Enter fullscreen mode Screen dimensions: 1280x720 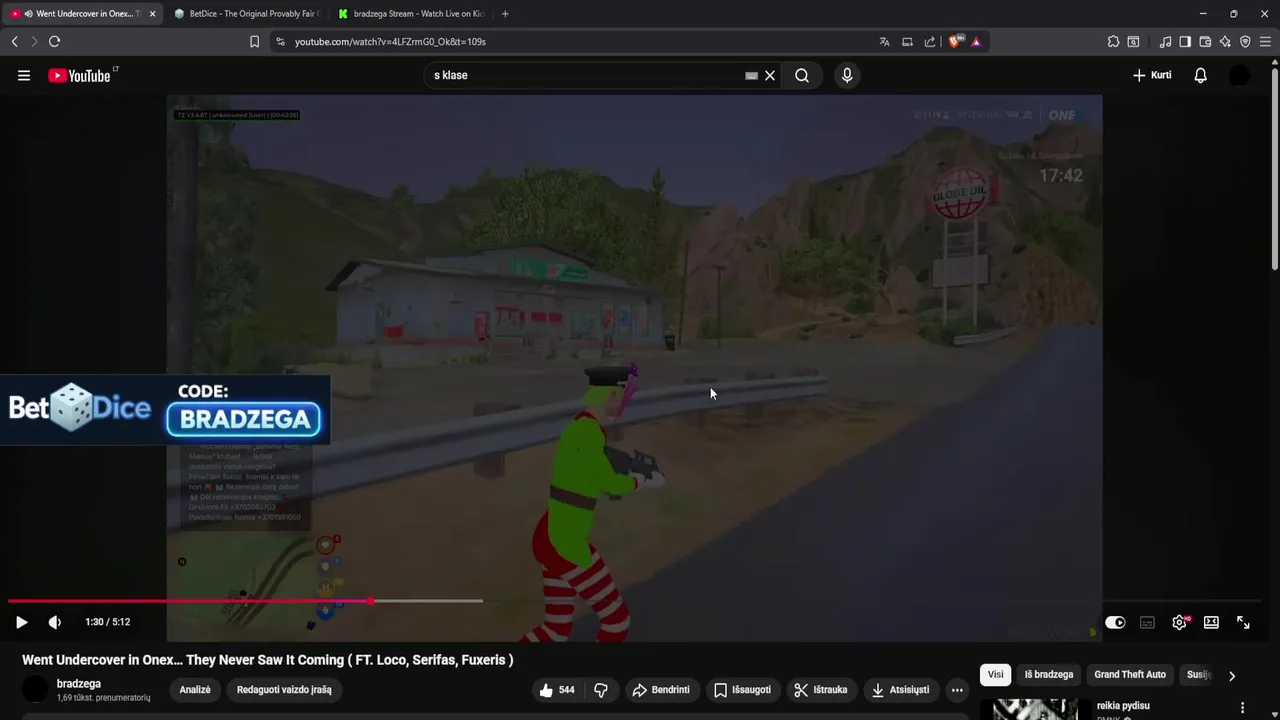(1243, 622)
